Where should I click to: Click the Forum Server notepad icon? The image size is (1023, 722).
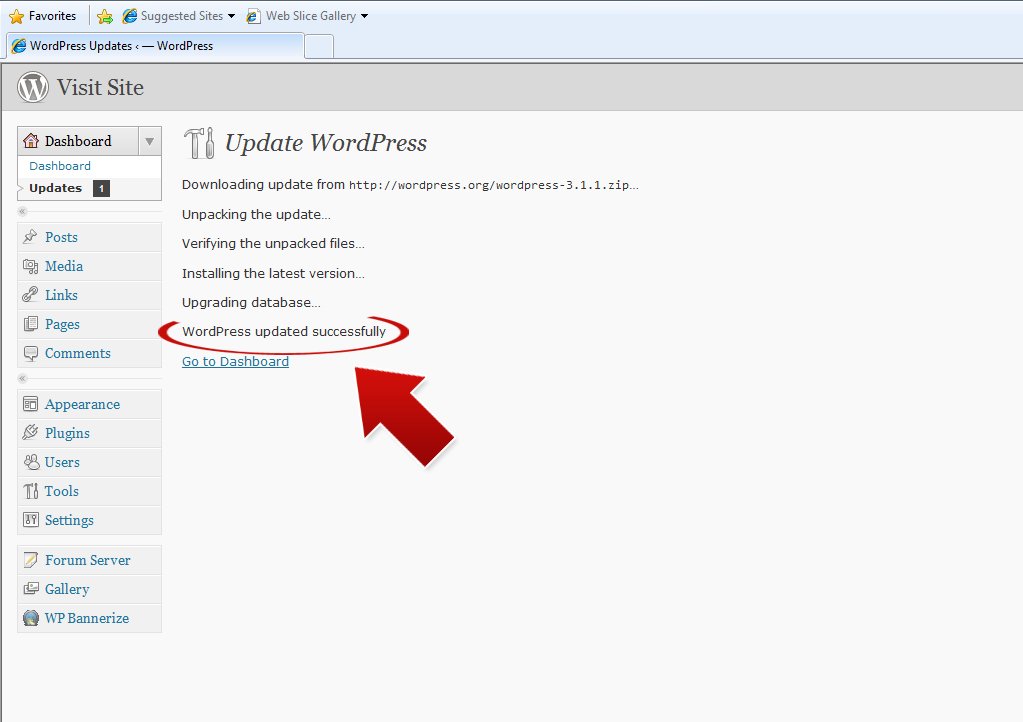[x=30, y=560]
